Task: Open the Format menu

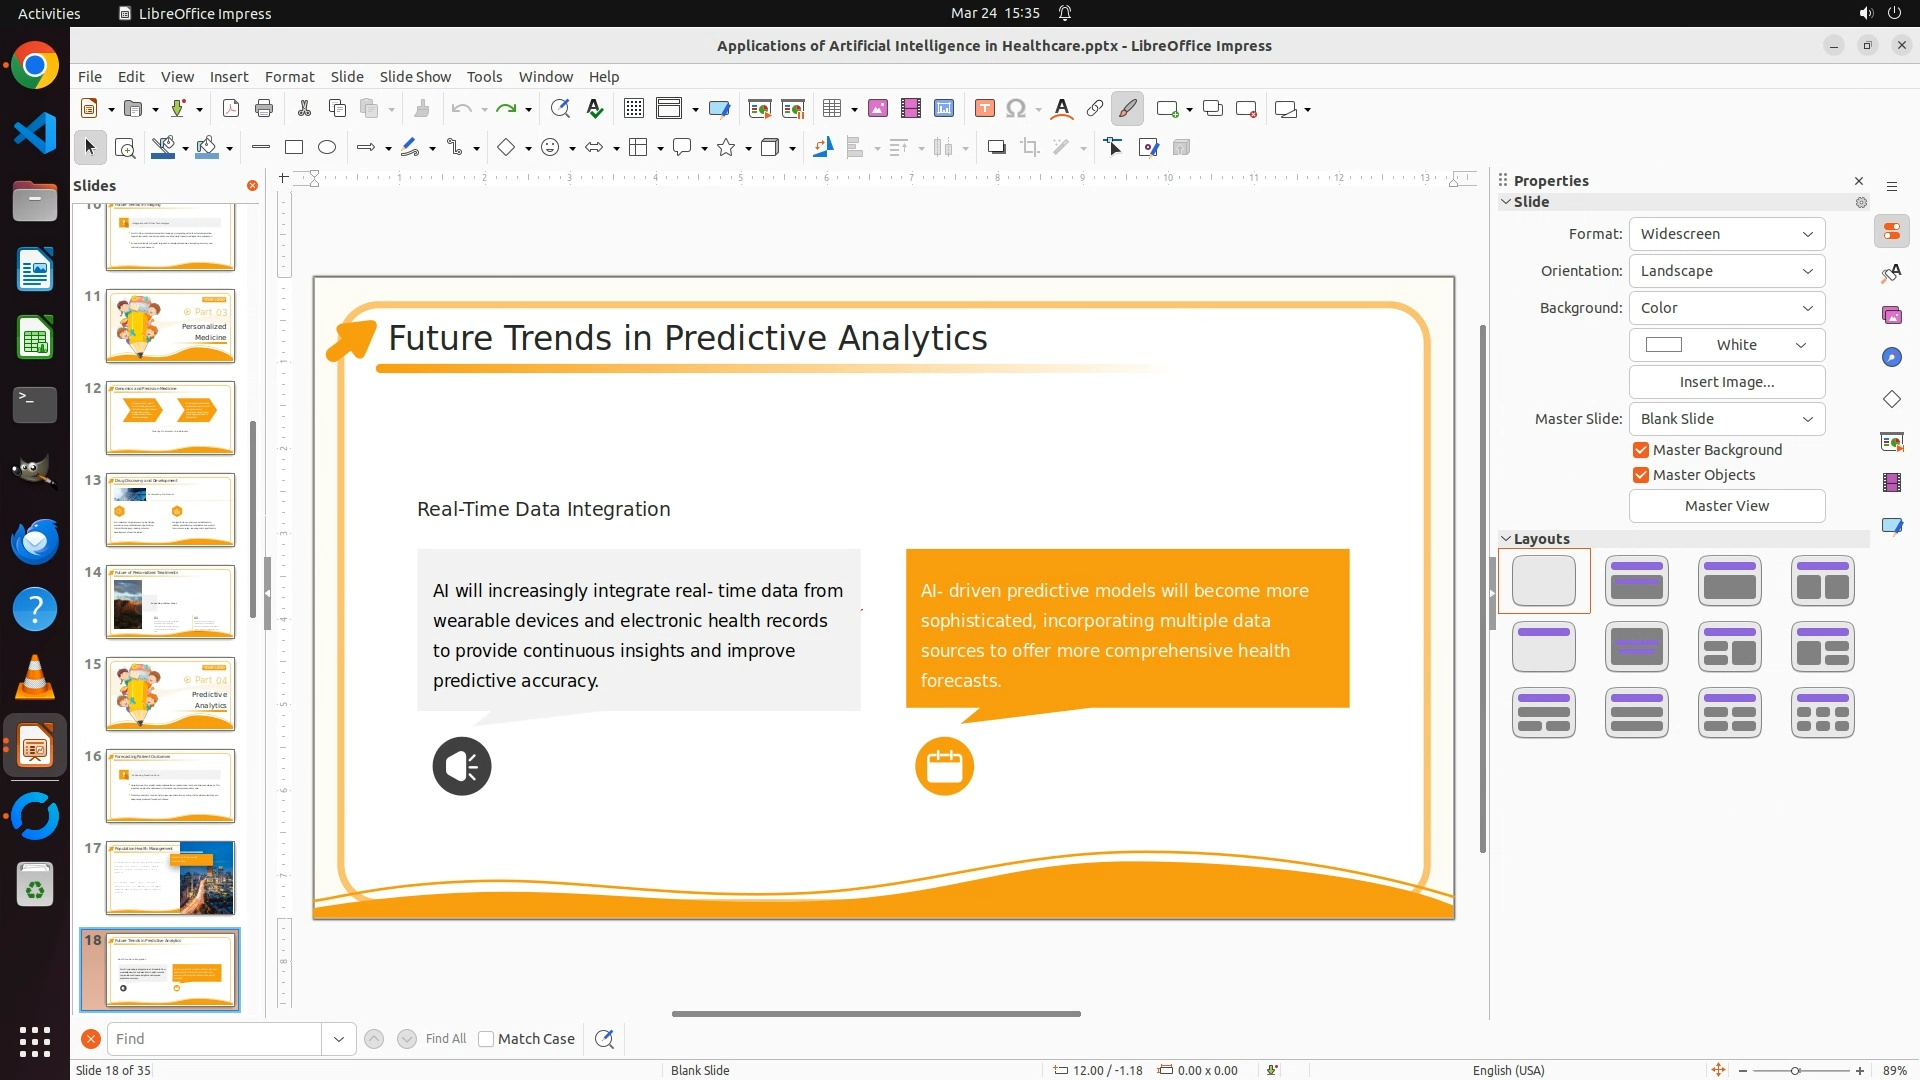Action: pos(289,77)
